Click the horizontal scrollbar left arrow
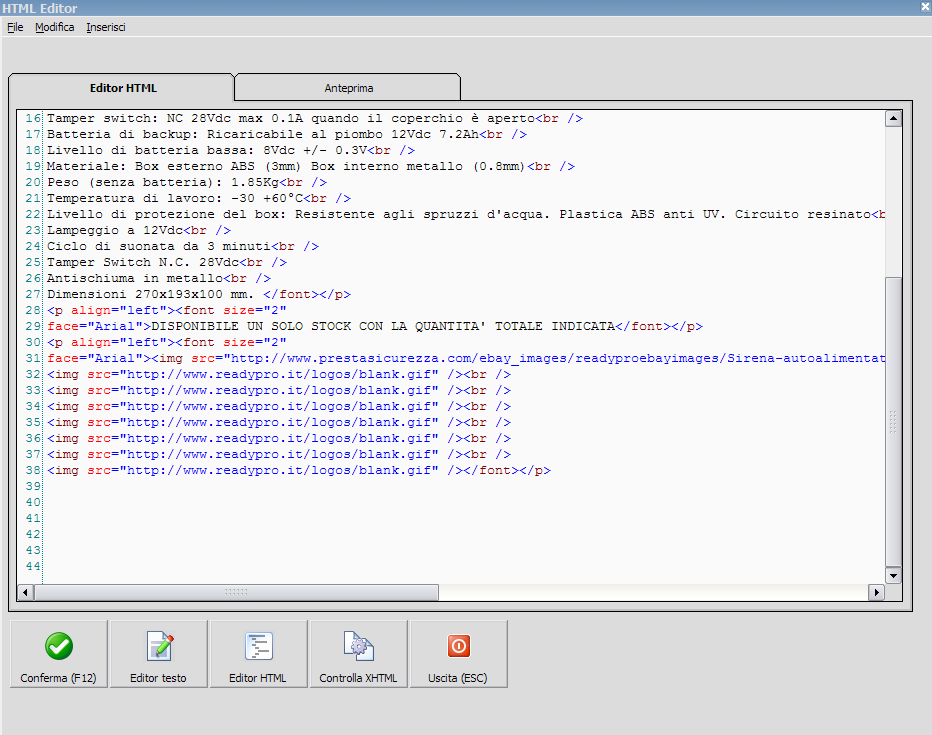The height and width of the screenshot is (735, 932). (27, 592)
